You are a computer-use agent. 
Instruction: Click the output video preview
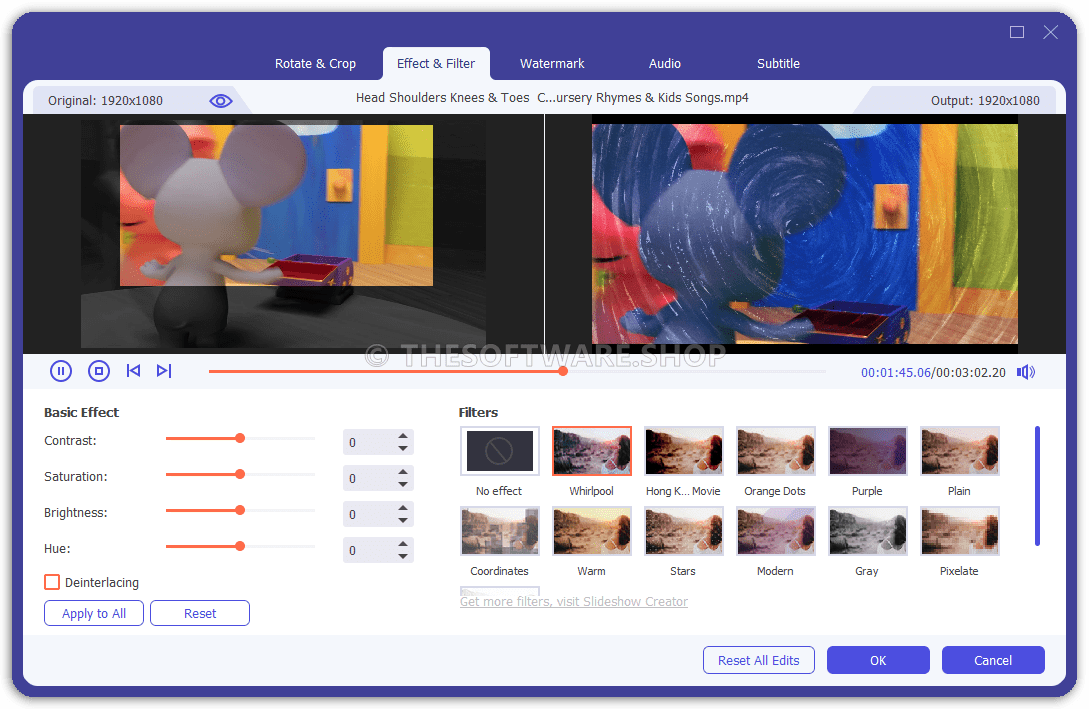click(x=804, y=233)
